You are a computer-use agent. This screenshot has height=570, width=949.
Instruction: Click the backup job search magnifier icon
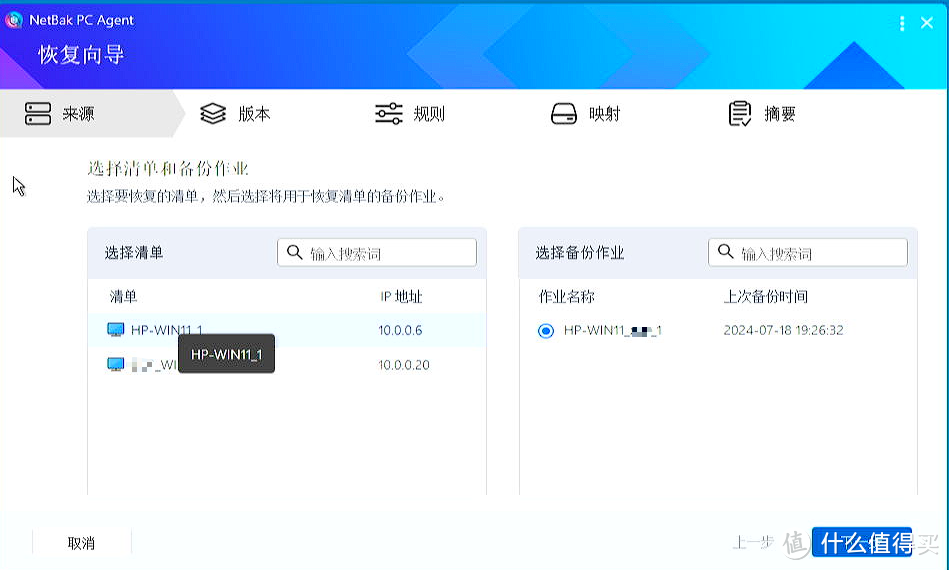tap(726, 251)
